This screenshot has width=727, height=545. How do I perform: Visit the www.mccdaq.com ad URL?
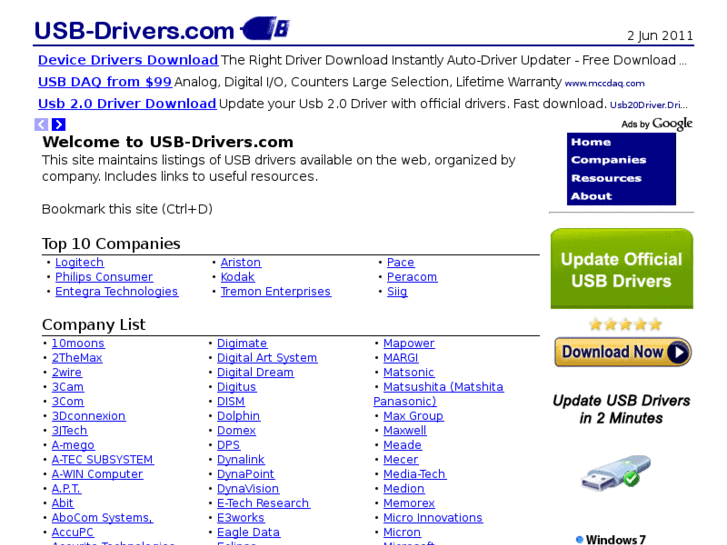604,83
